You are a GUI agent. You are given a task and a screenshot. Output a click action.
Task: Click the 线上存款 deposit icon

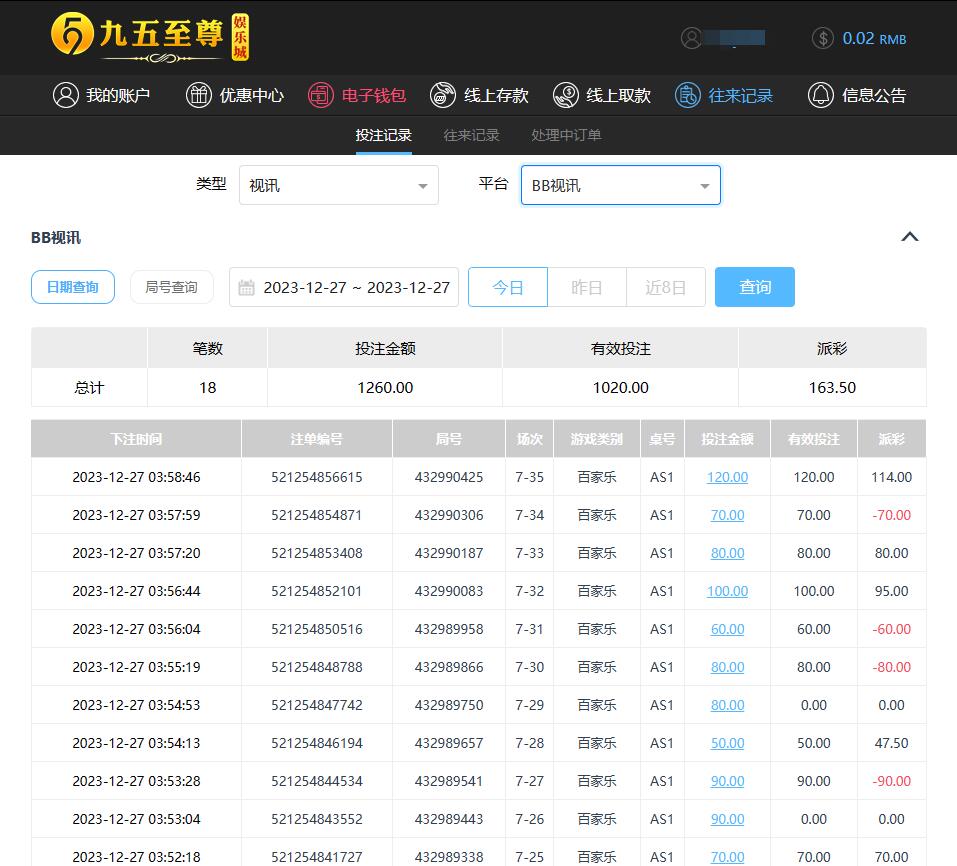click(x=443, y=95)
